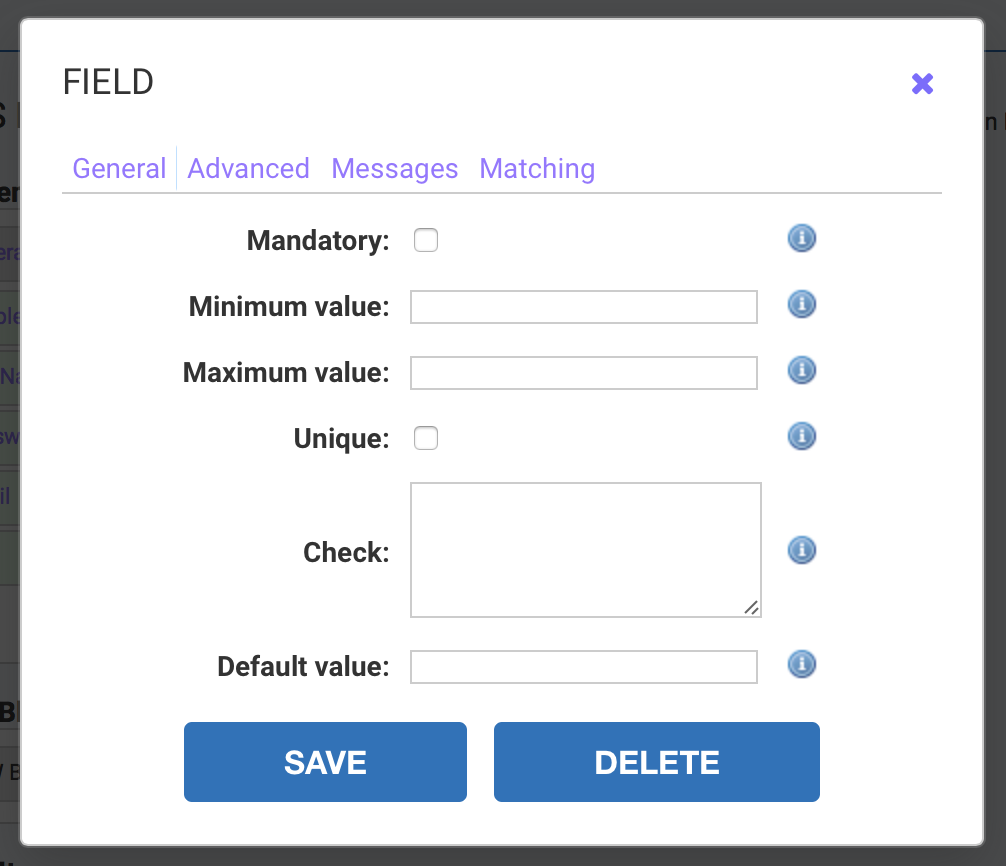Screen dimensions: 1006x866
Task: Enable the Mandatory checkbox
Action: click(x=426, y=240)
